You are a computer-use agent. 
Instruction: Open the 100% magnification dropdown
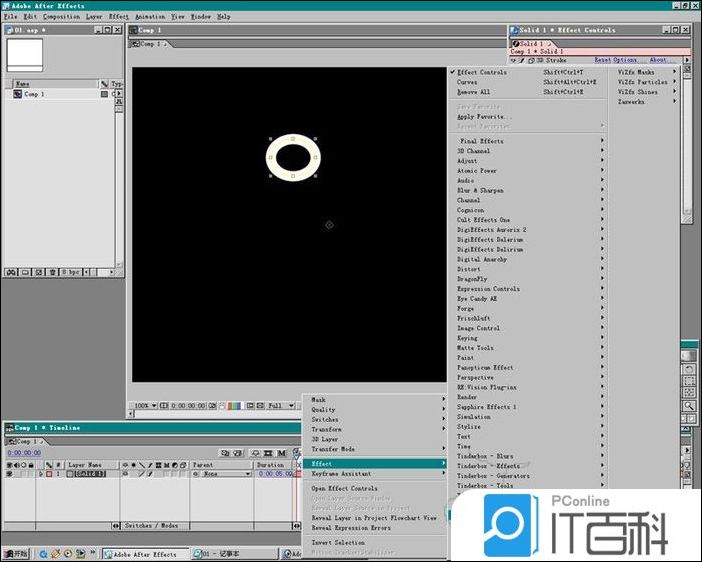click(x=145, y=406)
